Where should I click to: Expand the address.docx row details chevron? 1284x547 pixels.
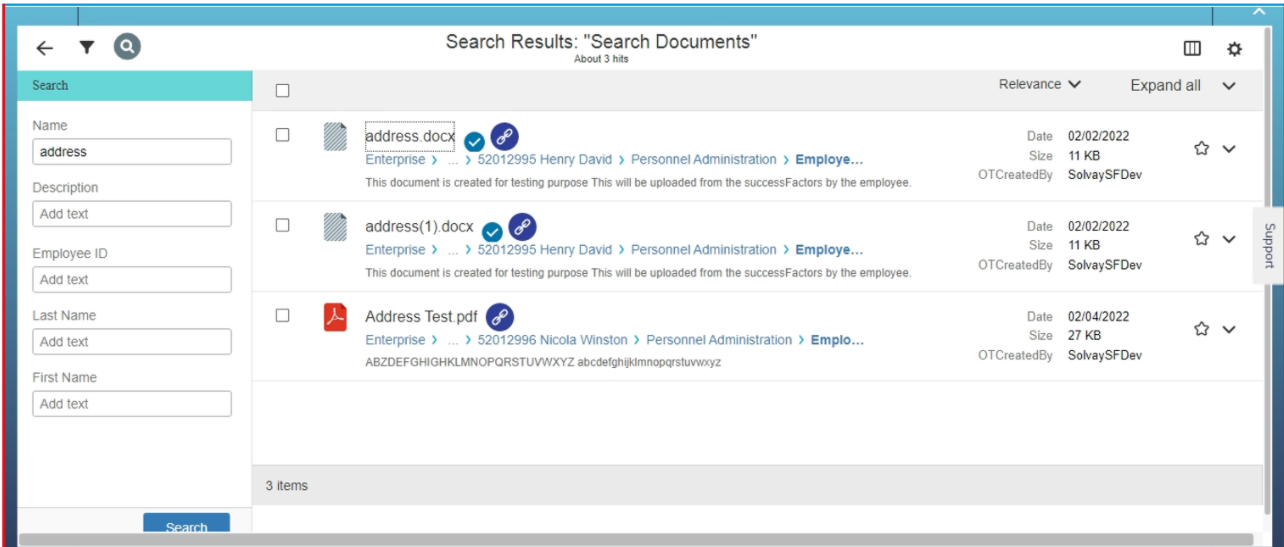point(1230,149)
